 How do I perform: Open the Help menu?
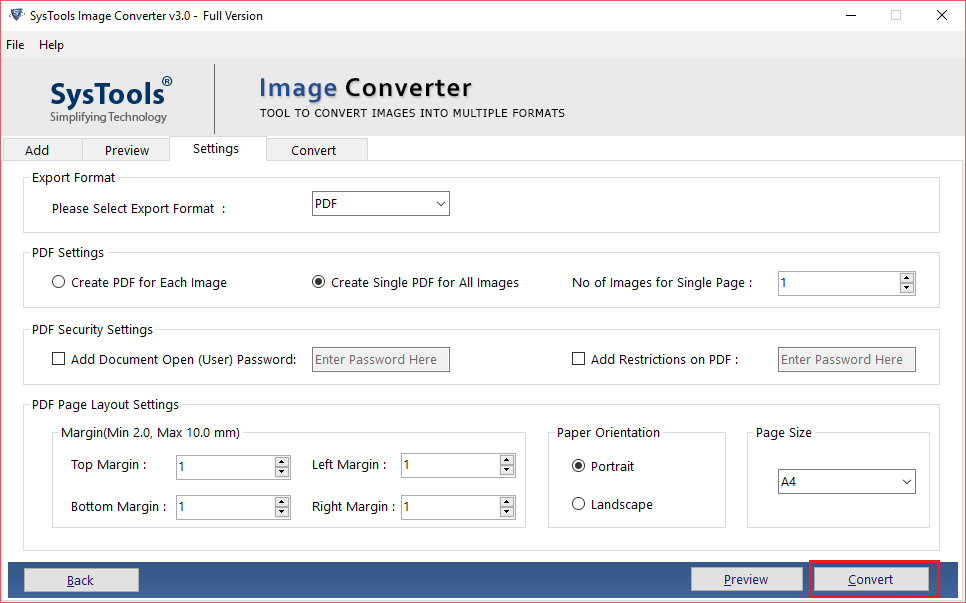coord(51,45)
